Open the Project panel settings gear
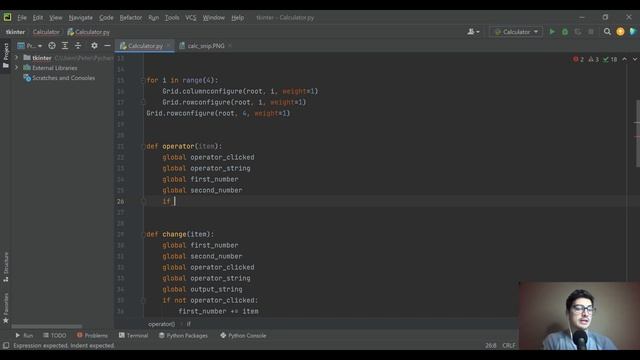 coord(94,46)
